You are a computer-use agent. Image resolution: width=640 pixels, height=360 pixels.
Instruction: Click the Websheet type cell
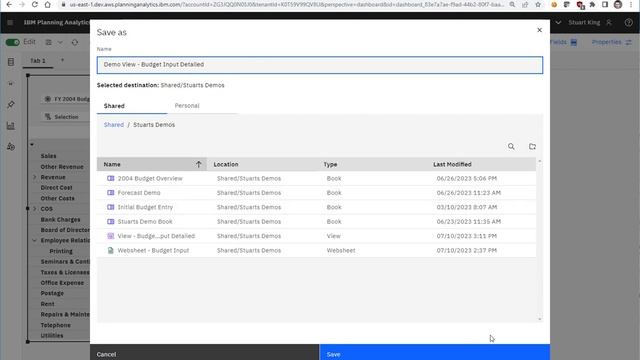[x=341, y=250]
